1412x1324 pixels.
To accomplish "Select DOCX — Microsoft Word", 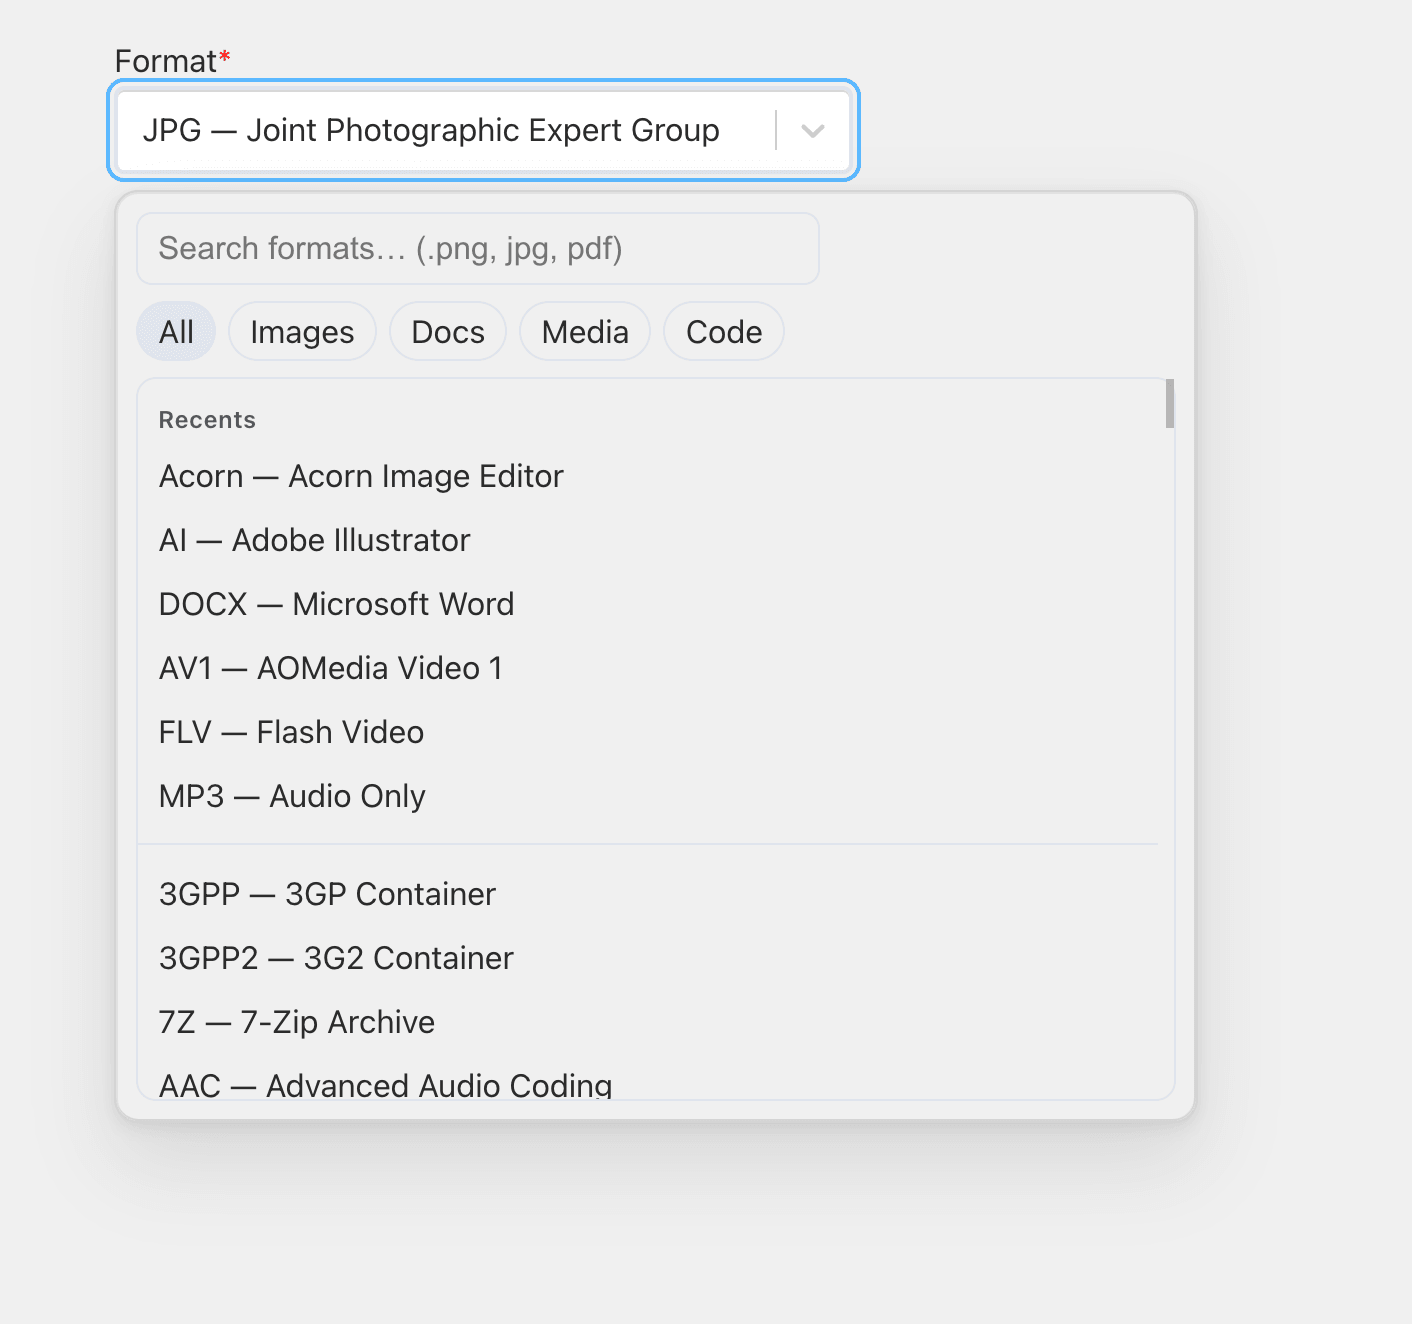I will pos(336,603).
